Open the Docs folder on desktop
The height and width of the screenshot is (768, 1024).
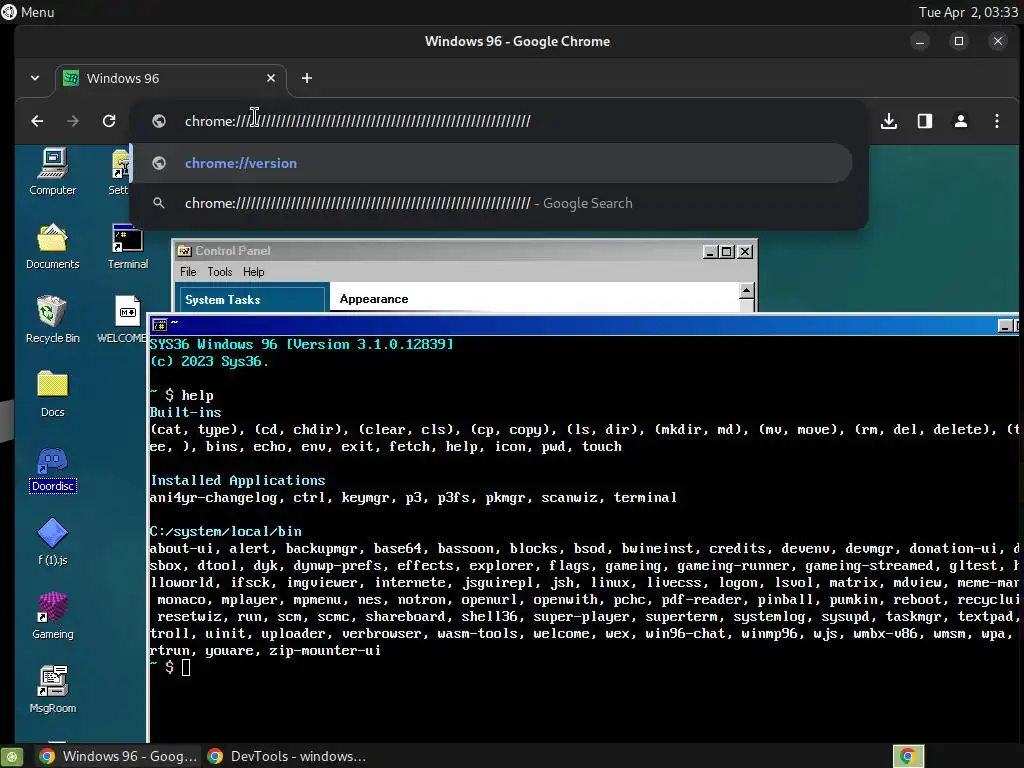tap(52, 393)
